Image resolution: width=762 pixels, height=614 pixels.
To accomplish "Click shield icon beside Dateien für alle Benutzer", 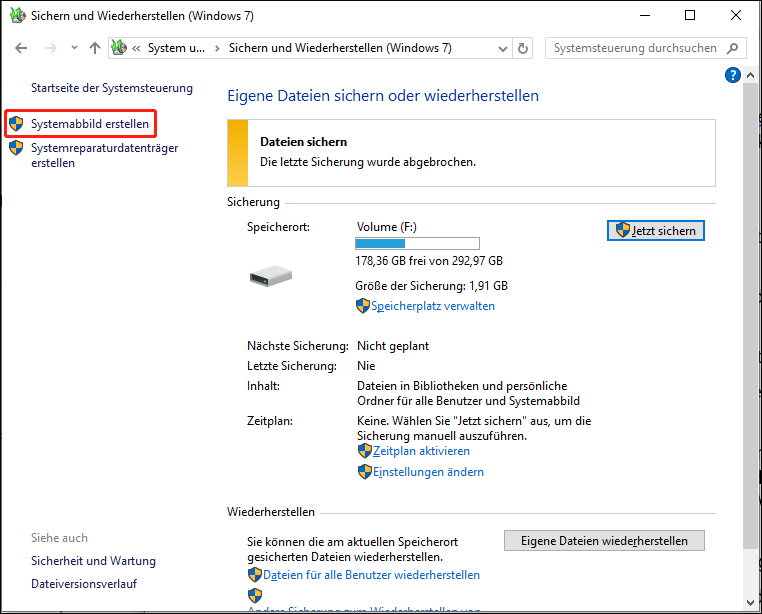I will (x=255, y=575).
